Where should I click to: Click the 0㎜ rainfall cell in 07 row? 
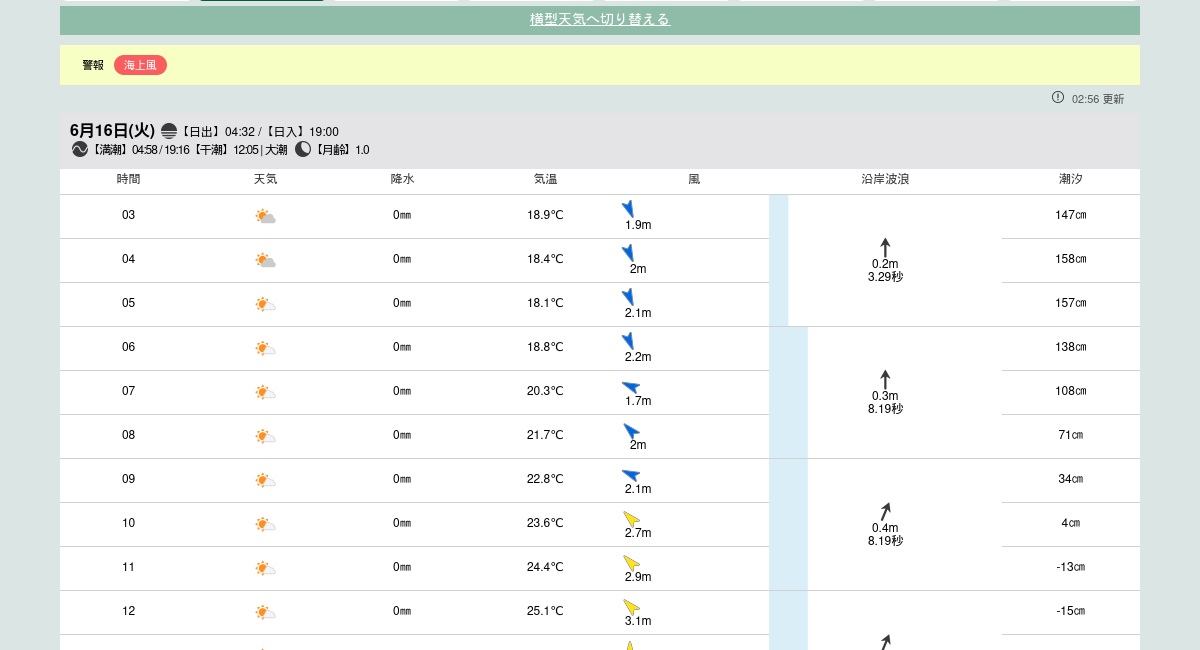[x=402, y=391]
